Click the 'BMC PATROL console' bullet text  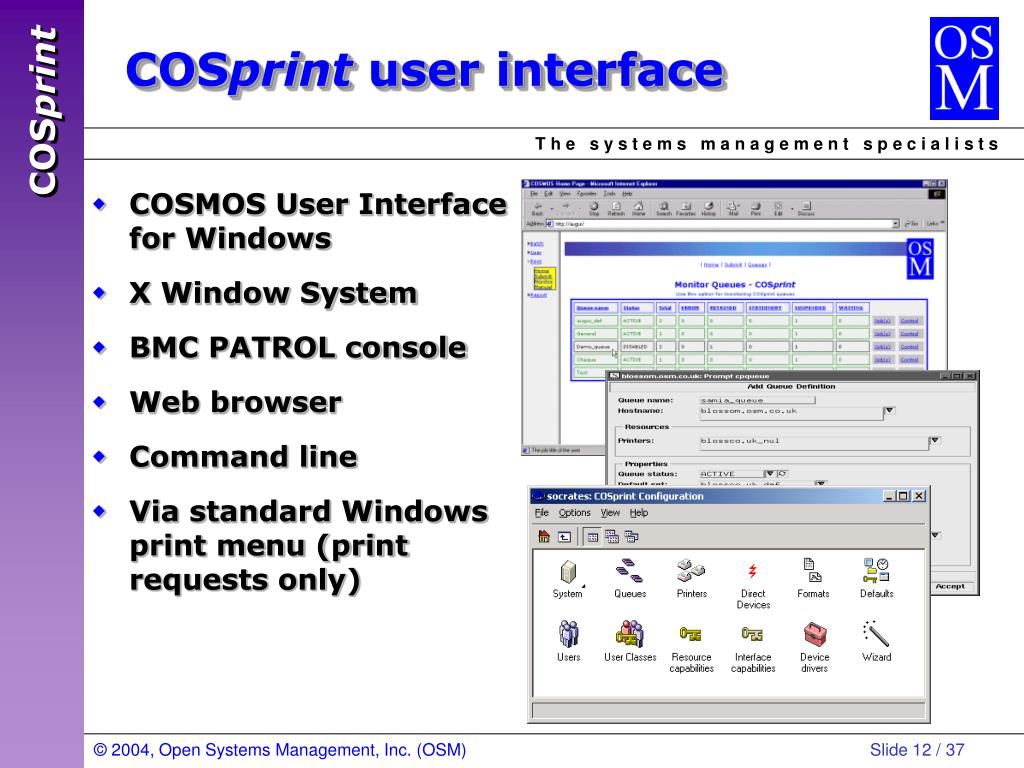coord(298,347)
